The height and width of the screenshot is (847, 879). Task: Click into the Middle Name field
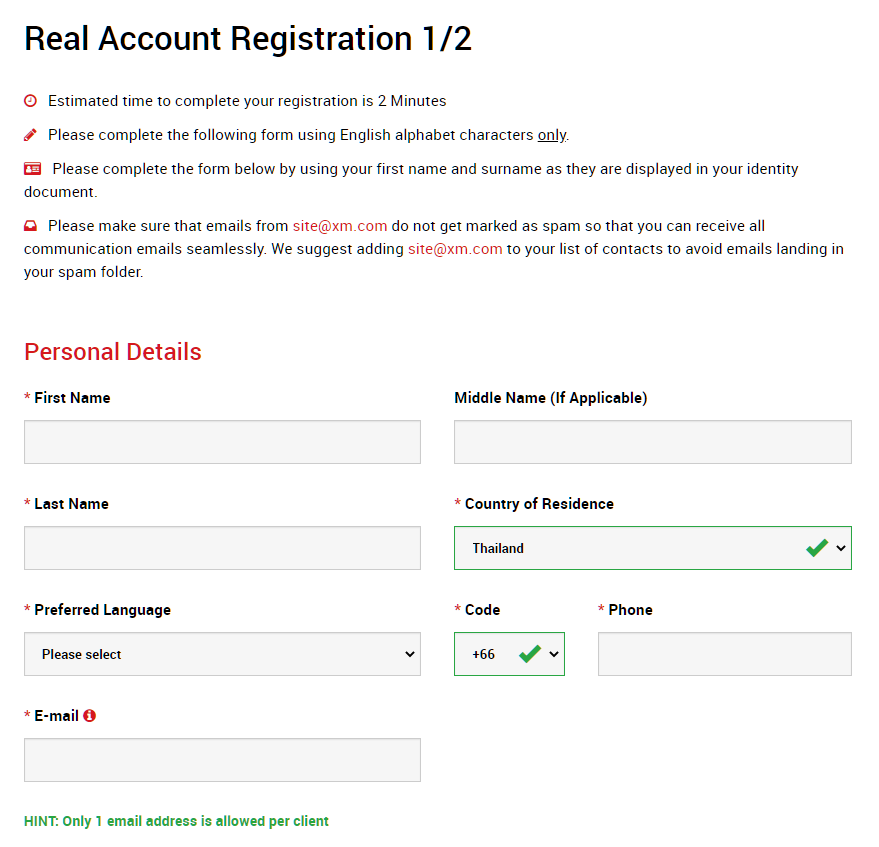pos(653,442)
